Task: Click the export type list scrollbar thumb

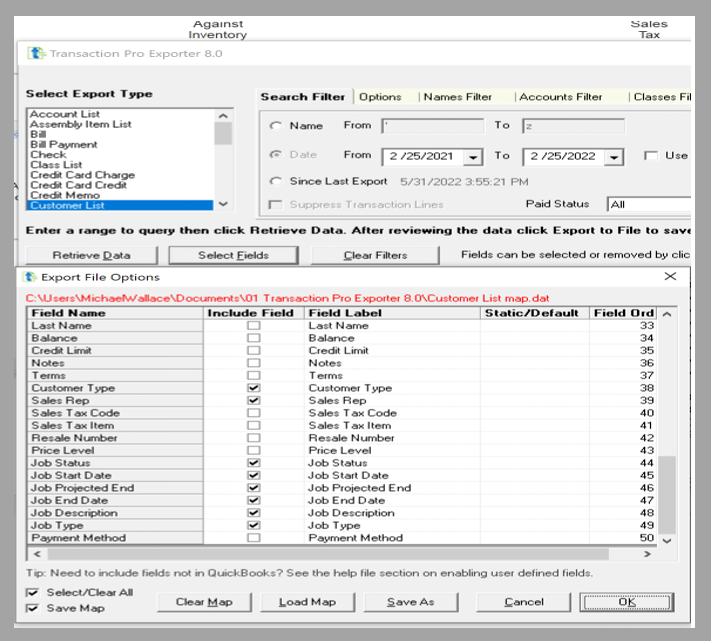Action: click(x=223, y=133)
